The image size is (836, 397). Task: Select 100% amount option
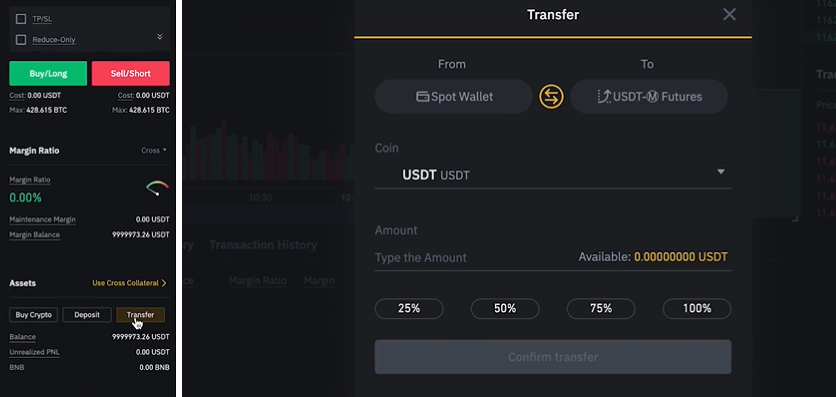pos(697,309)
